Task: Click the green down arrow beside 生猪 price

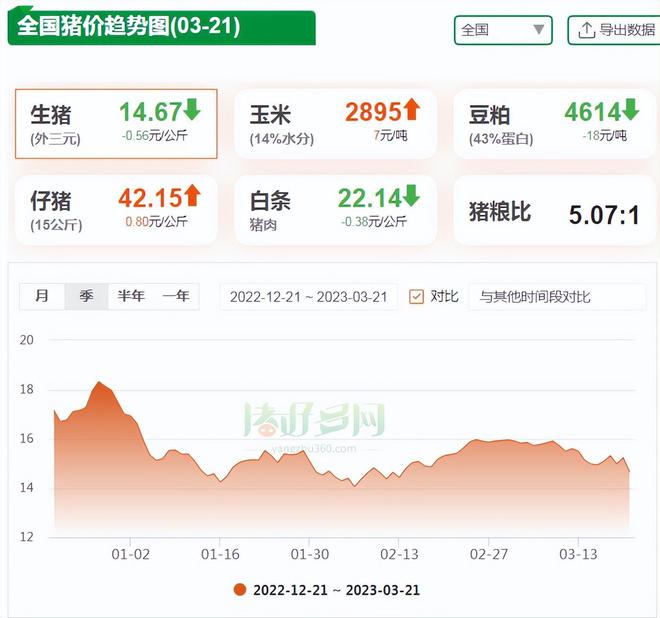Action: 193,110
